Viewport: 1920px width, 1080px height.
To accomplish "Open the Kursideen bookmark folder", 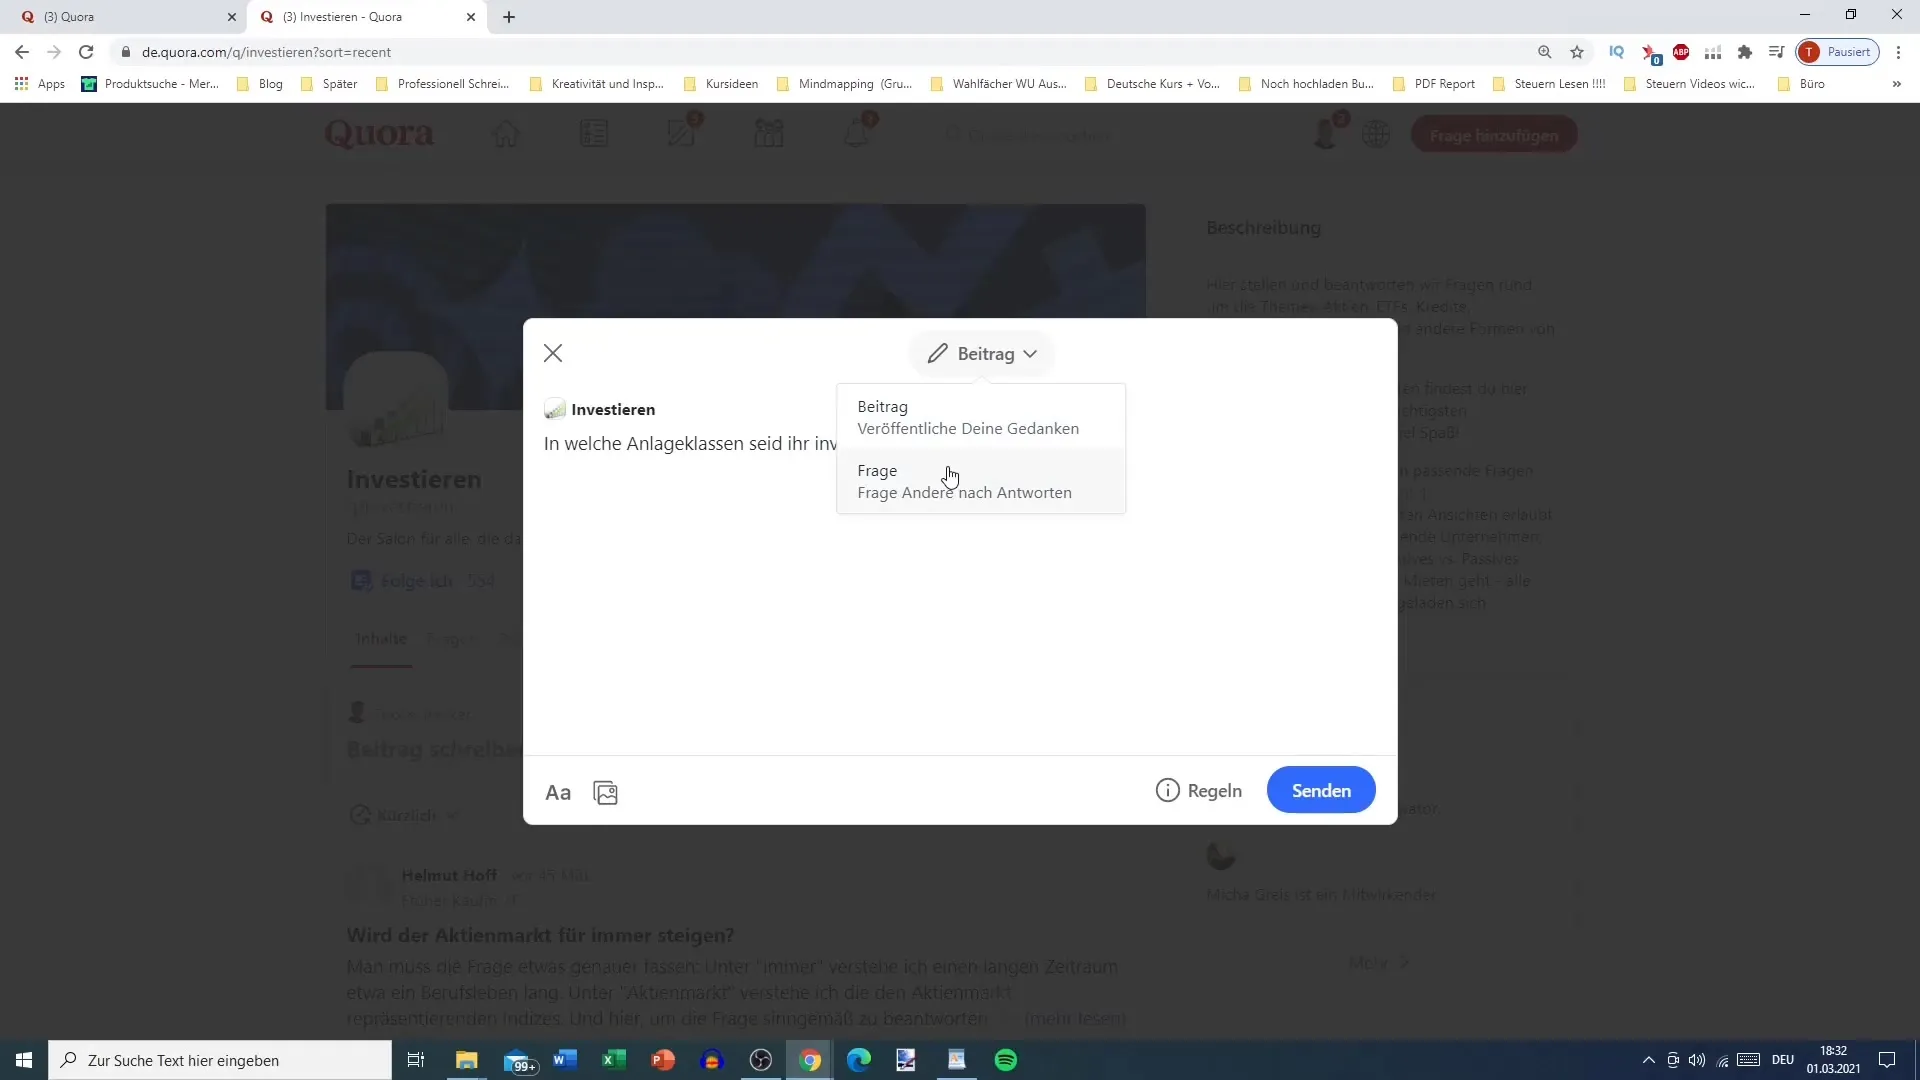I will (x=720, y=84).
